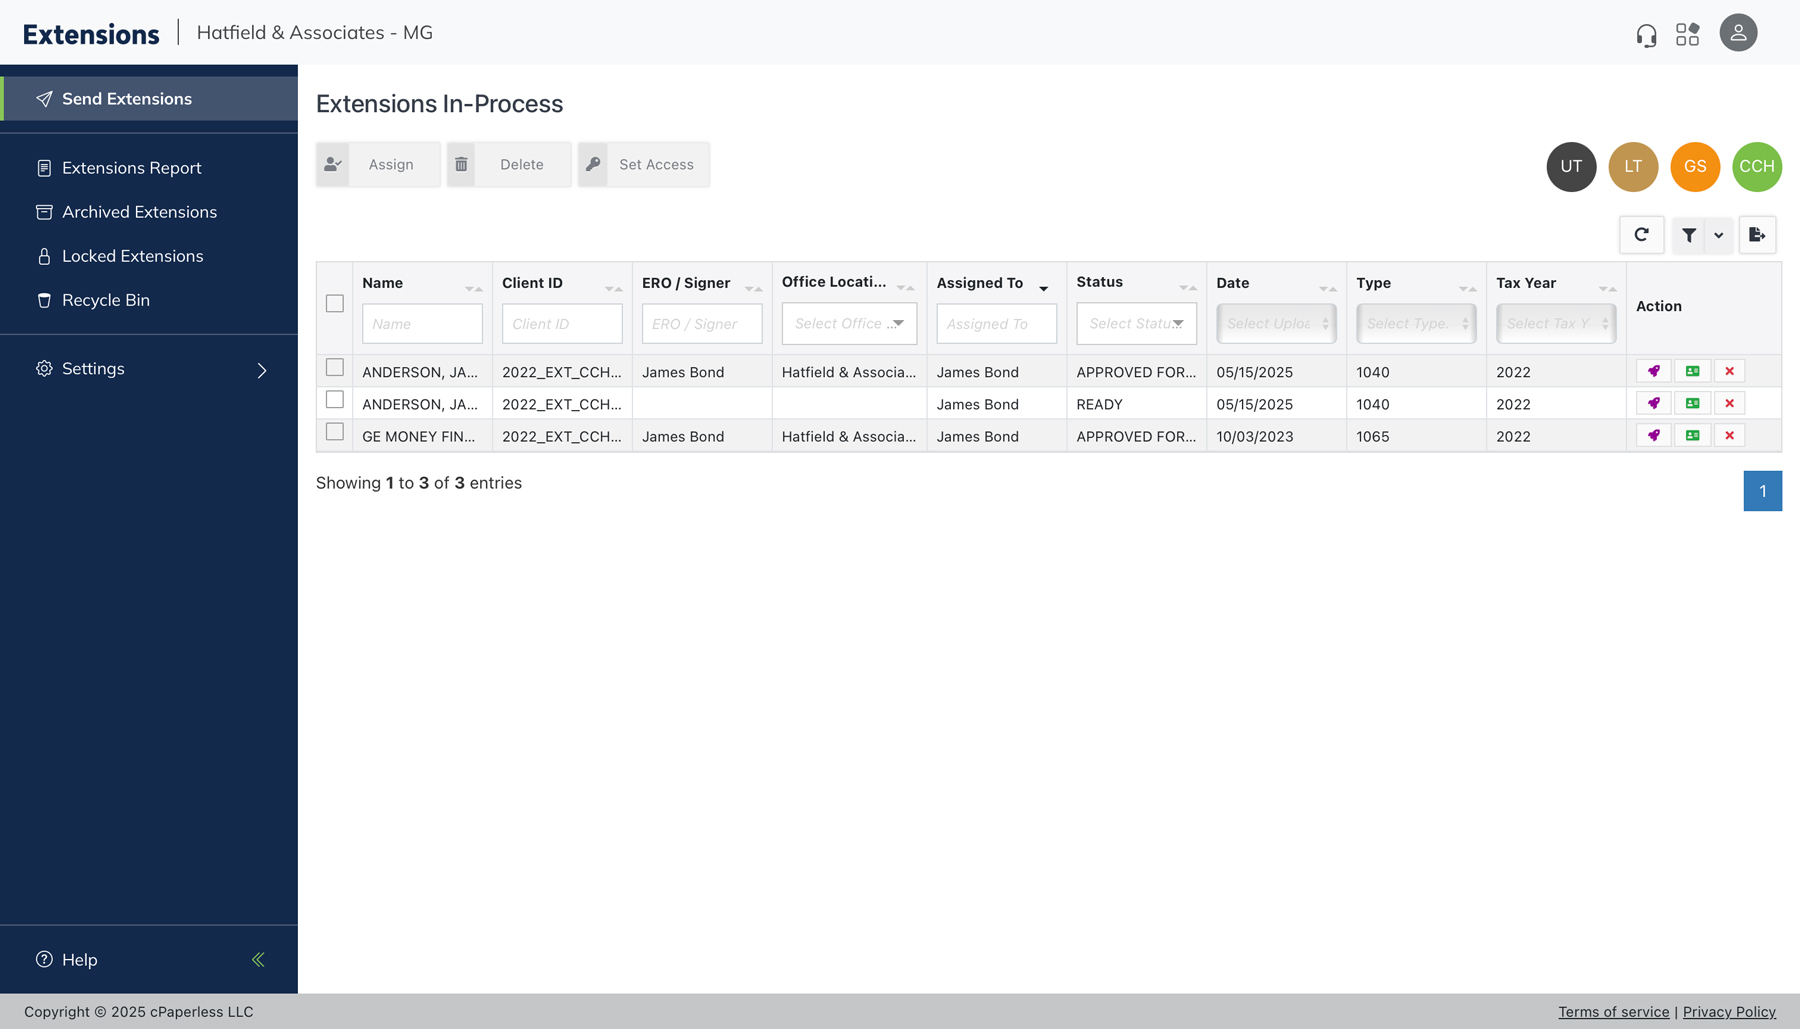Check the GE MONEY FIN row checkbox
The image size is (1800, 1029).
pos(335,432)
